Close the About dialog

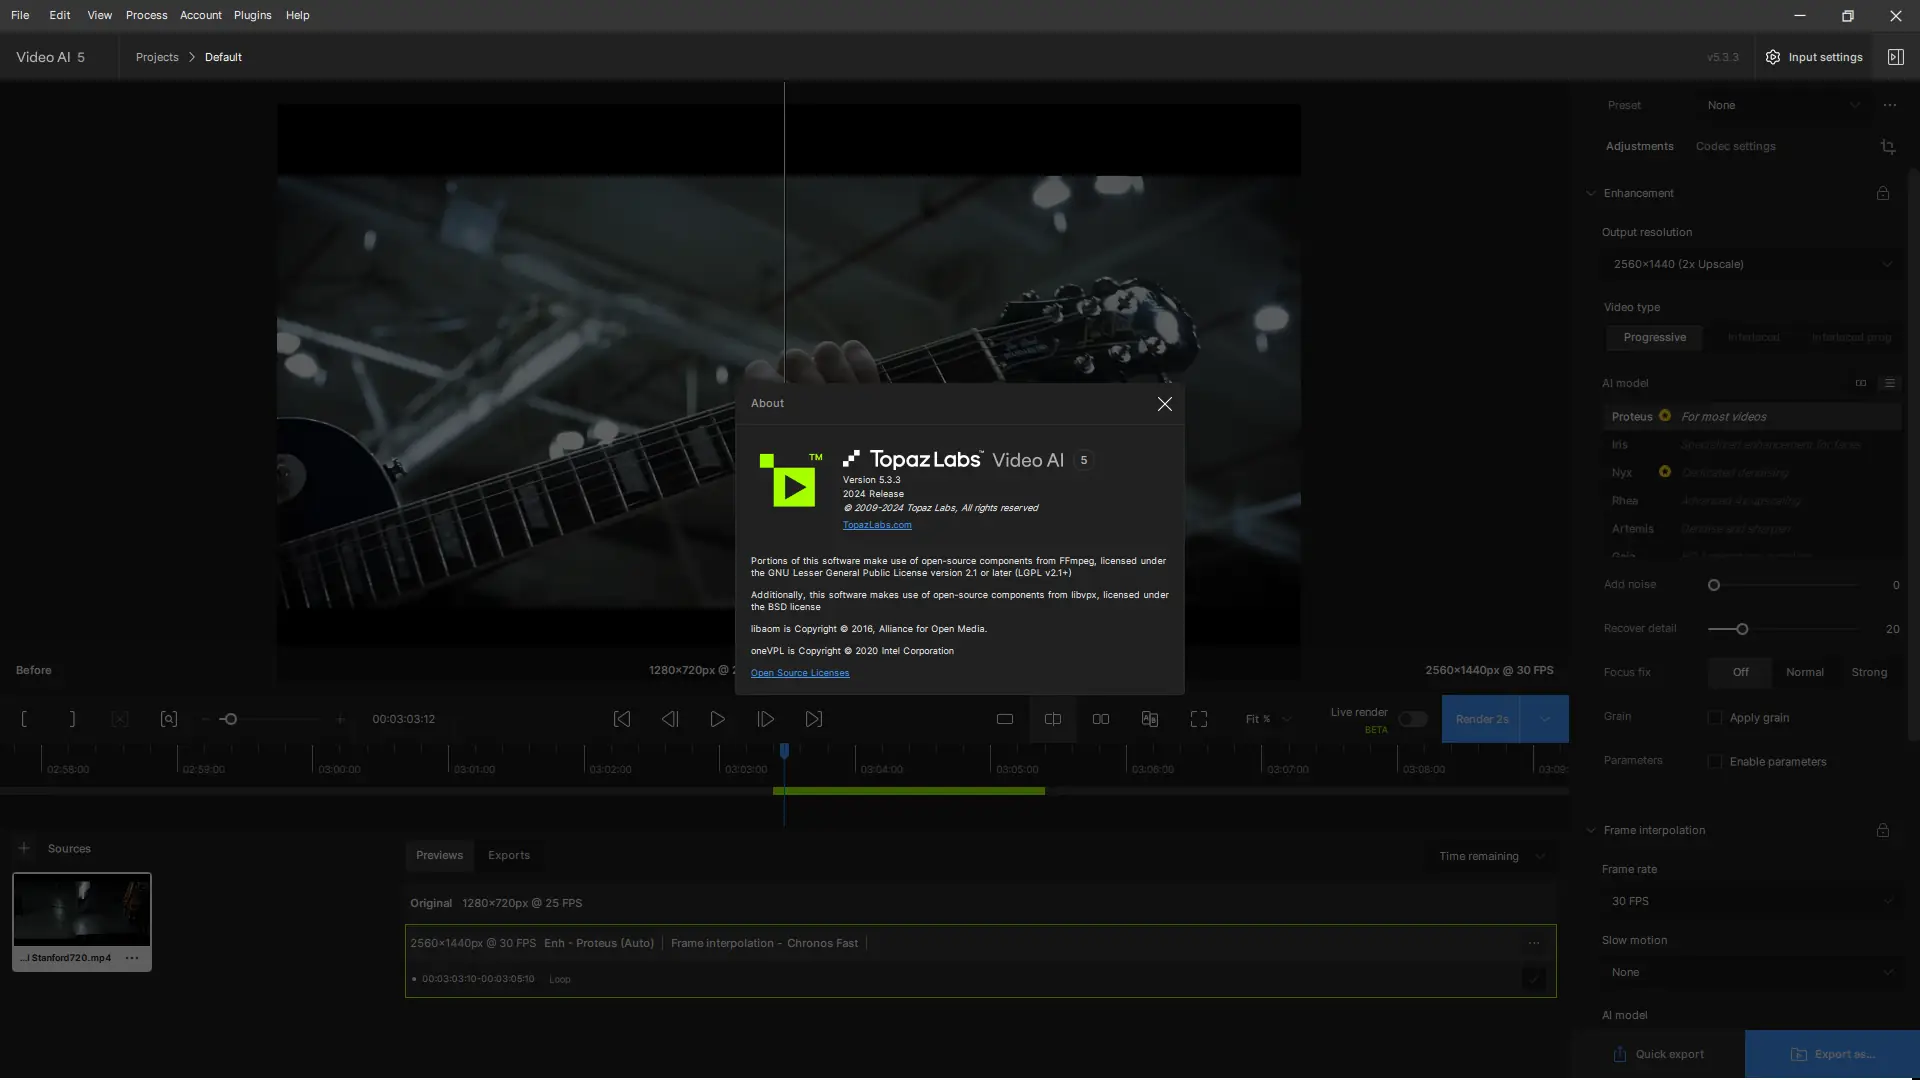click(x=1164, y=404)
